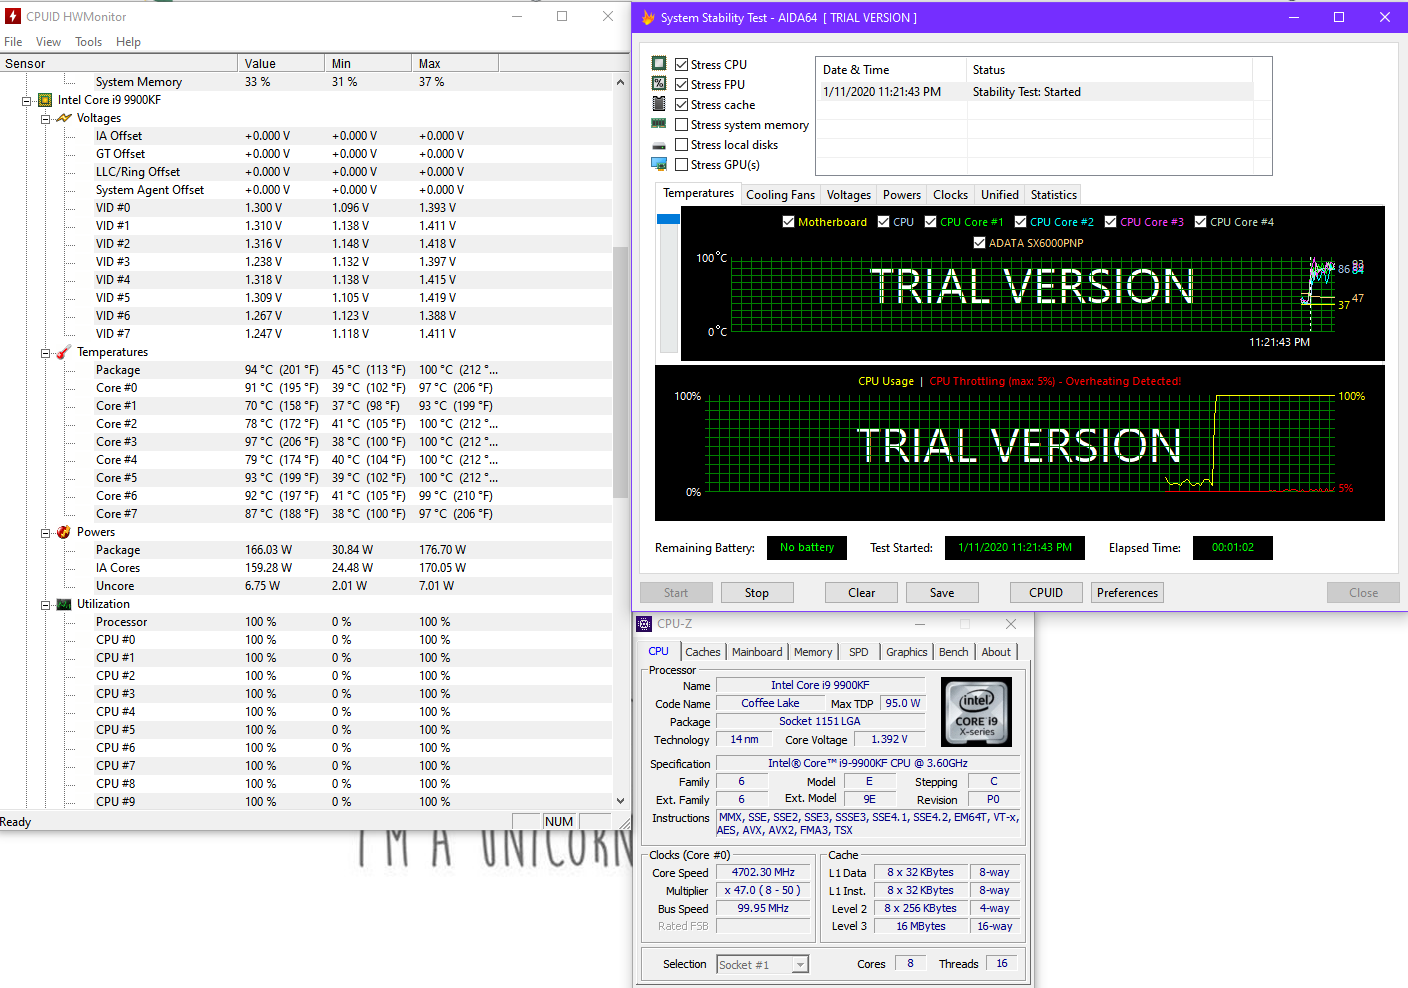Click the CPUID HWMonitor title bar icon
1408x988 pixels.
[x=13, y=16]
